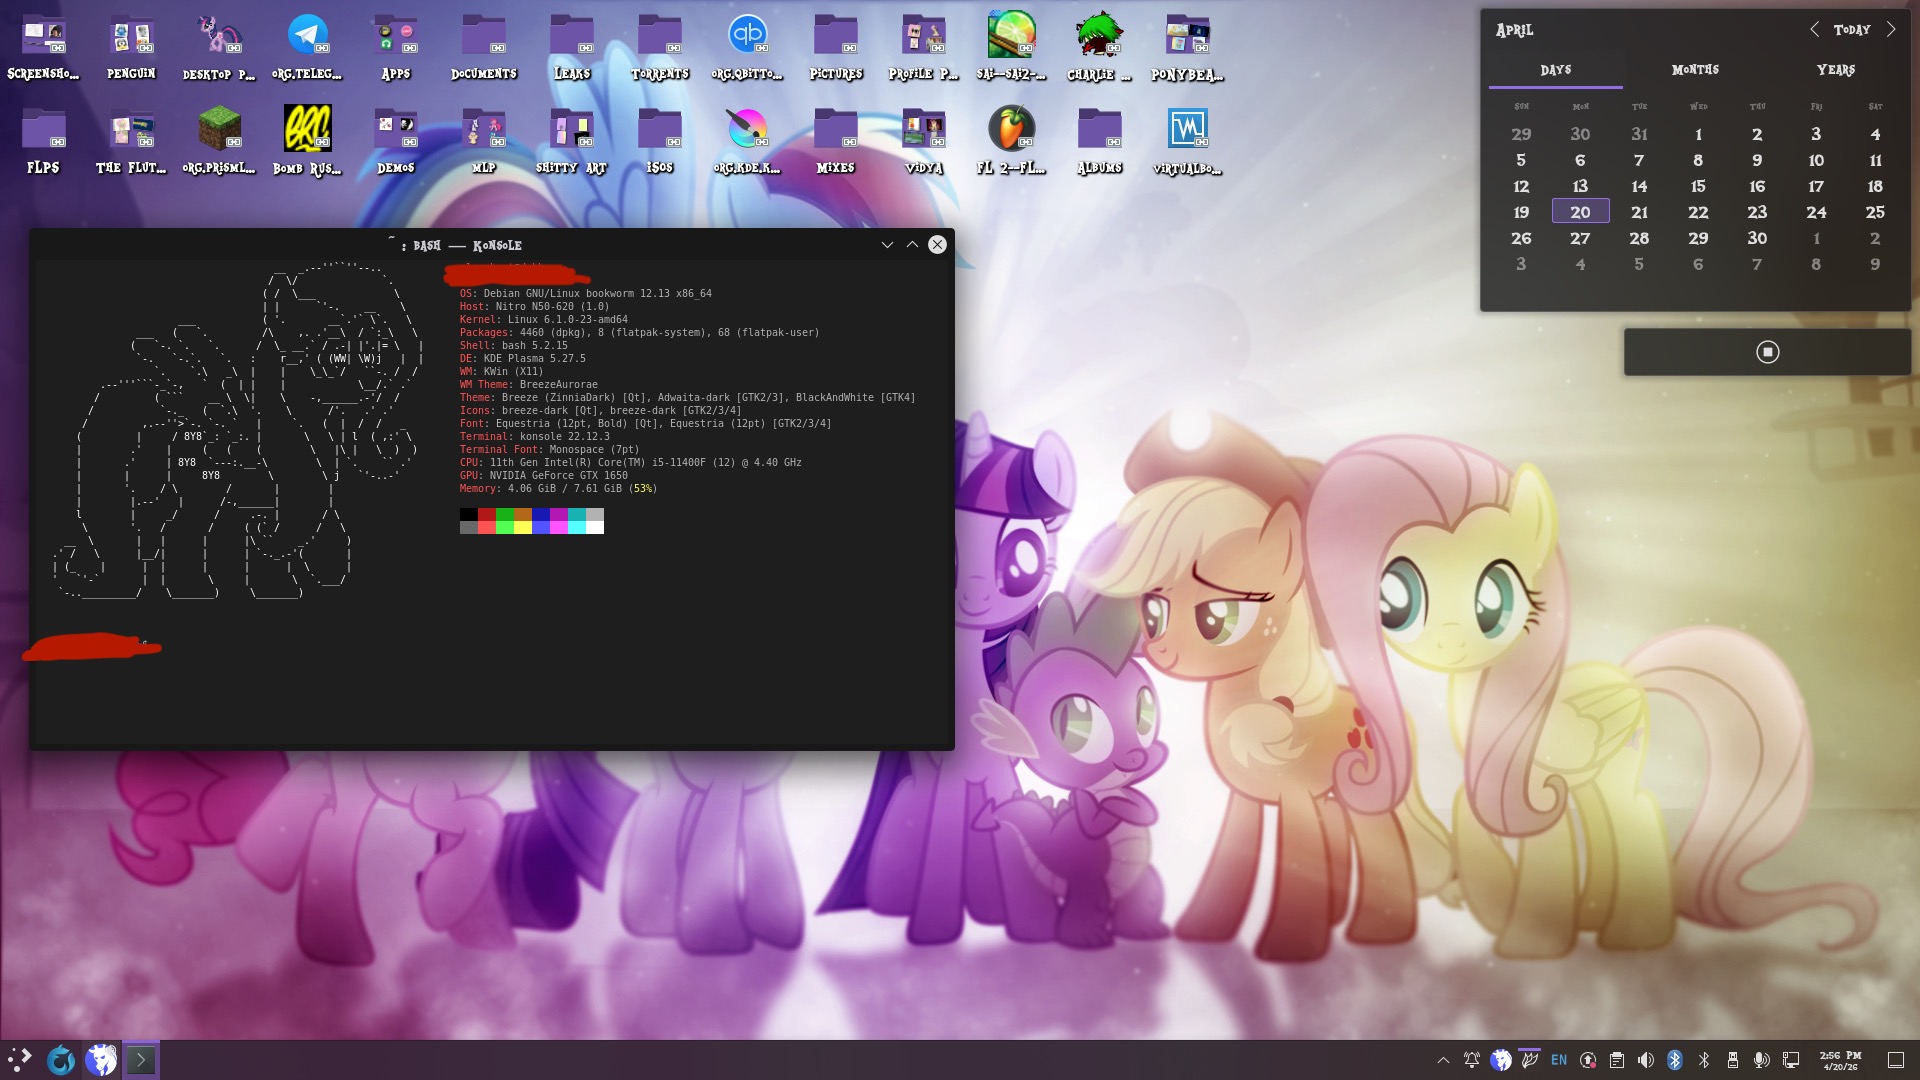The image size is (1920, 1080).
Task: Select April 20 in the calendar
Action: pyautogui.click(x=1580, y=212)
